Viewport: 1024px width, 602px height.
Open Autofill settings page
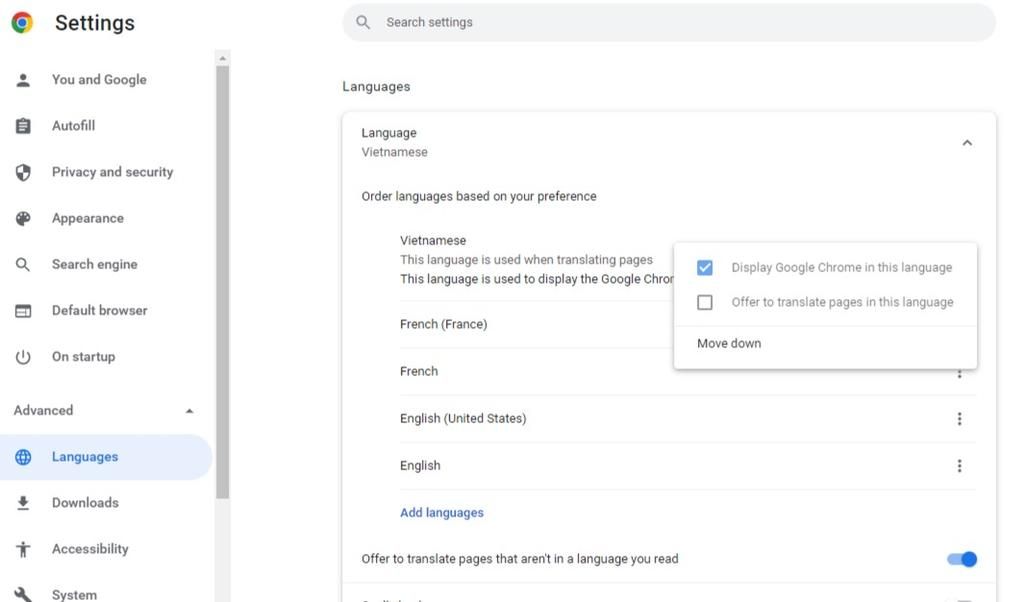point(73,125)
